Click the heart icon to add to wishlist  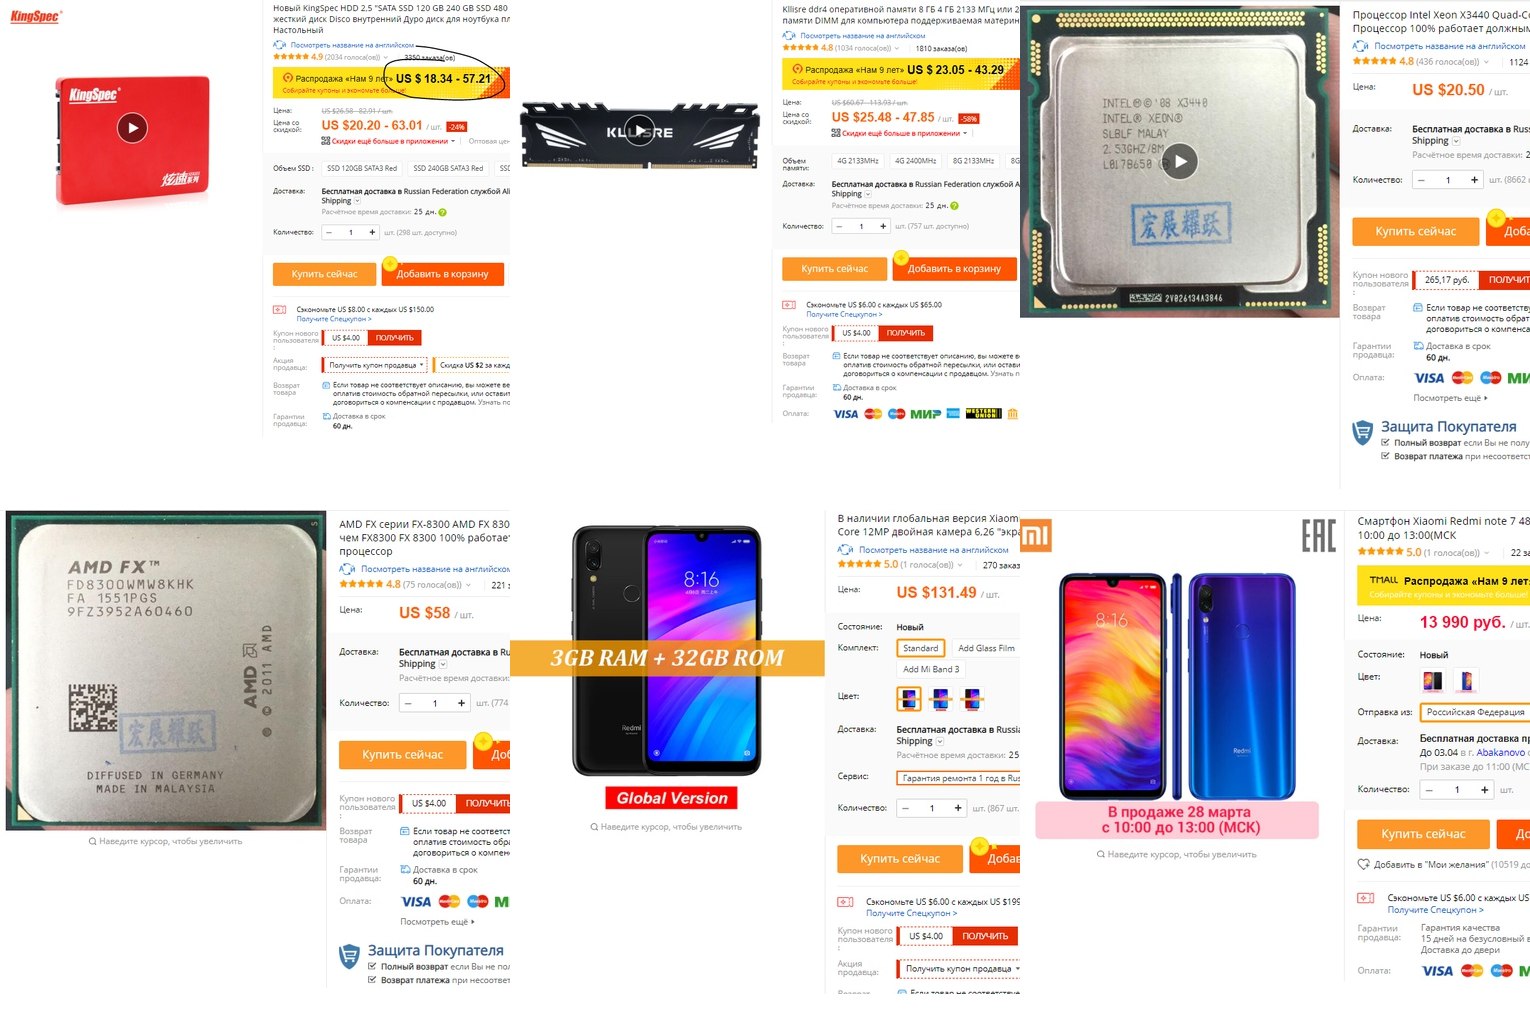click(x=1363, y=864)
